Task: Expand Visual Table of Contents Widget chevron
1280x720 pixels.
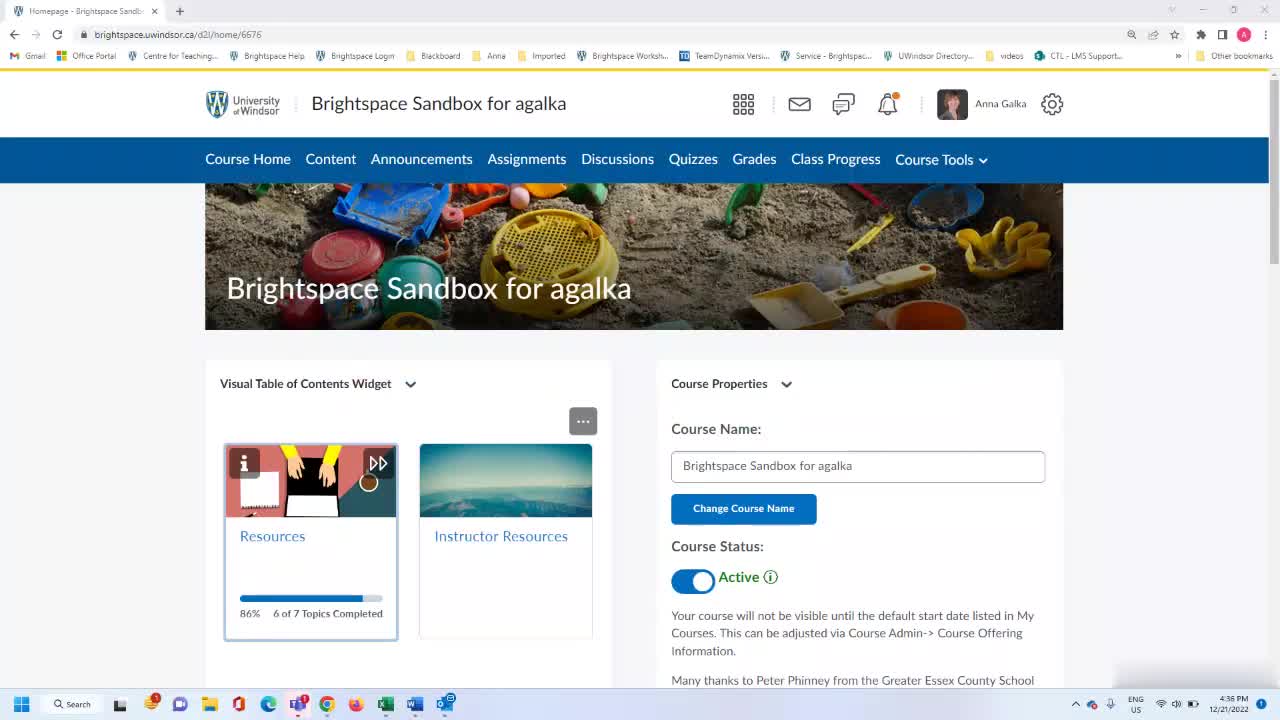Action: pos(410,384)
